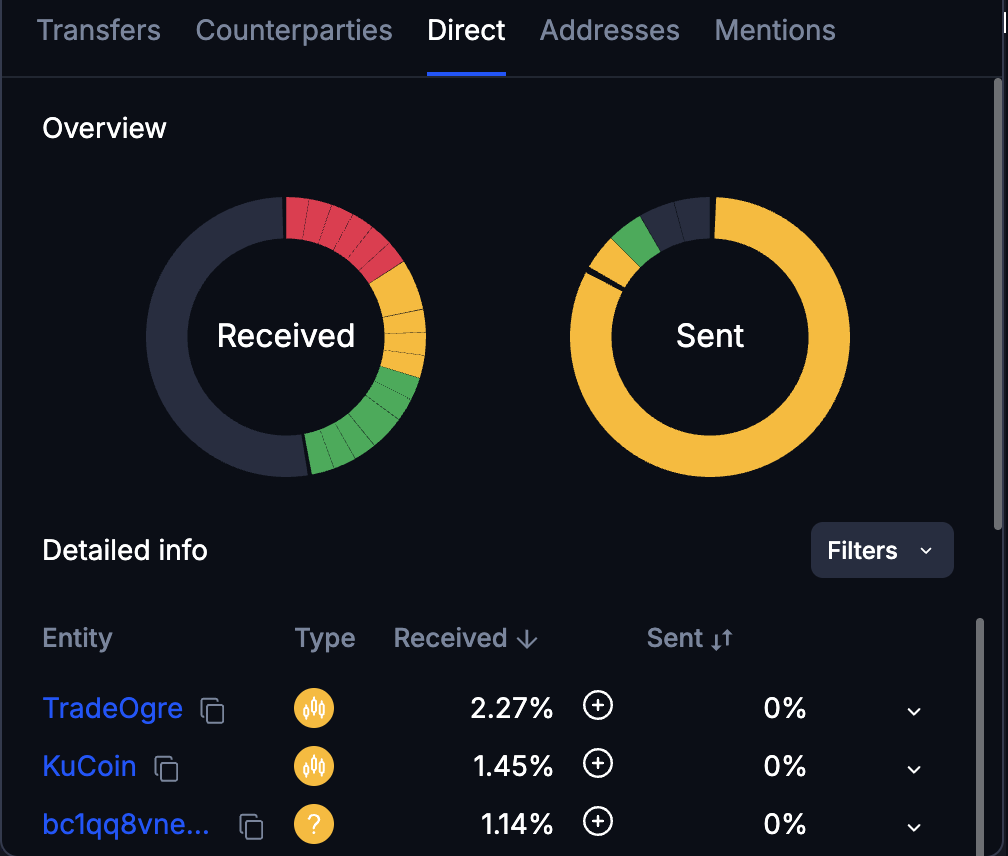Screen dimensions: 1008x856
Task: Click the red segment of Received chart
Action: [x=340, y=225]
